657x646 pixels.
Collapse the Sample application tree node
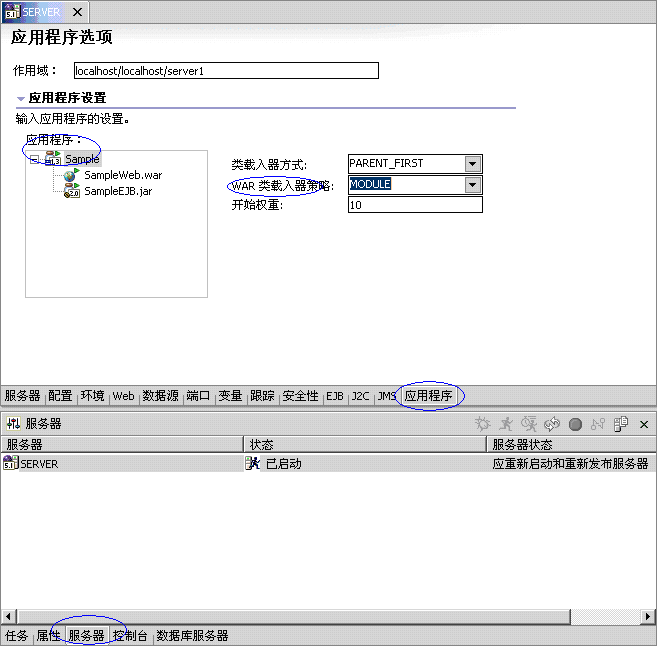coord(34,159)
